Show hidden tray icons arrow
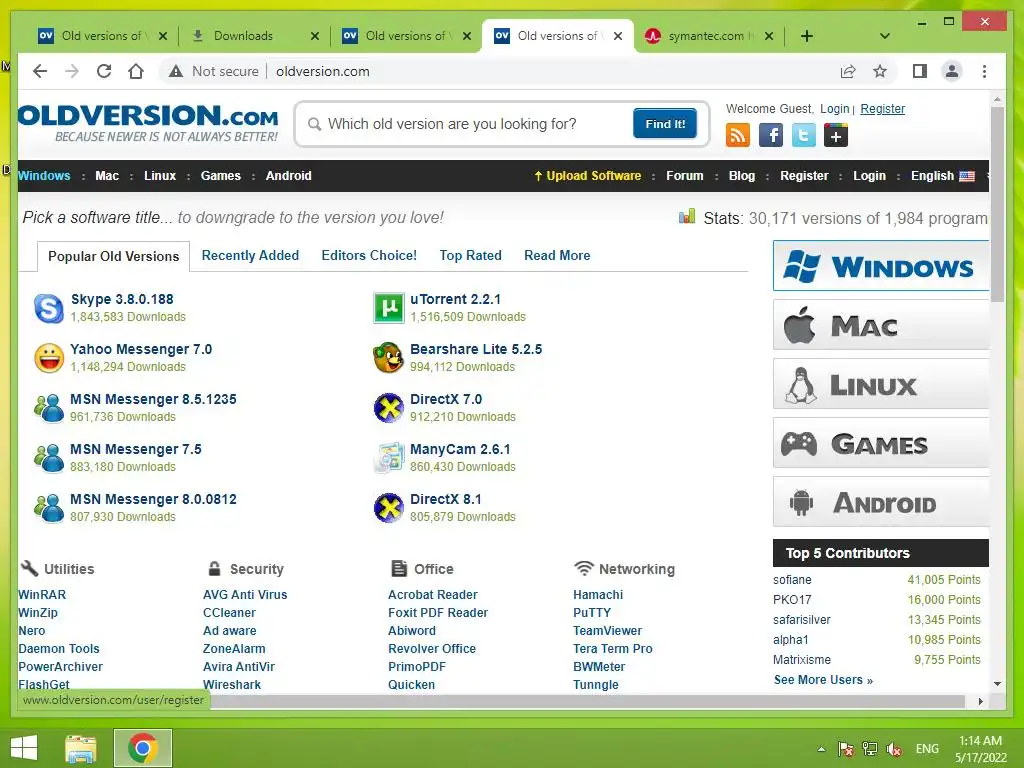The height and width of the screenshot is (768, 1024). [821, 749]
